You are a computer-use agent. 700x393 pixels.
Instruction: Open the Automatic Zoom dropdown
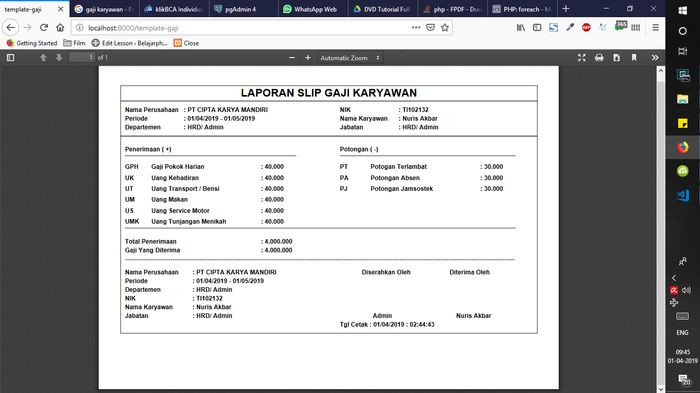click(350, 58)
